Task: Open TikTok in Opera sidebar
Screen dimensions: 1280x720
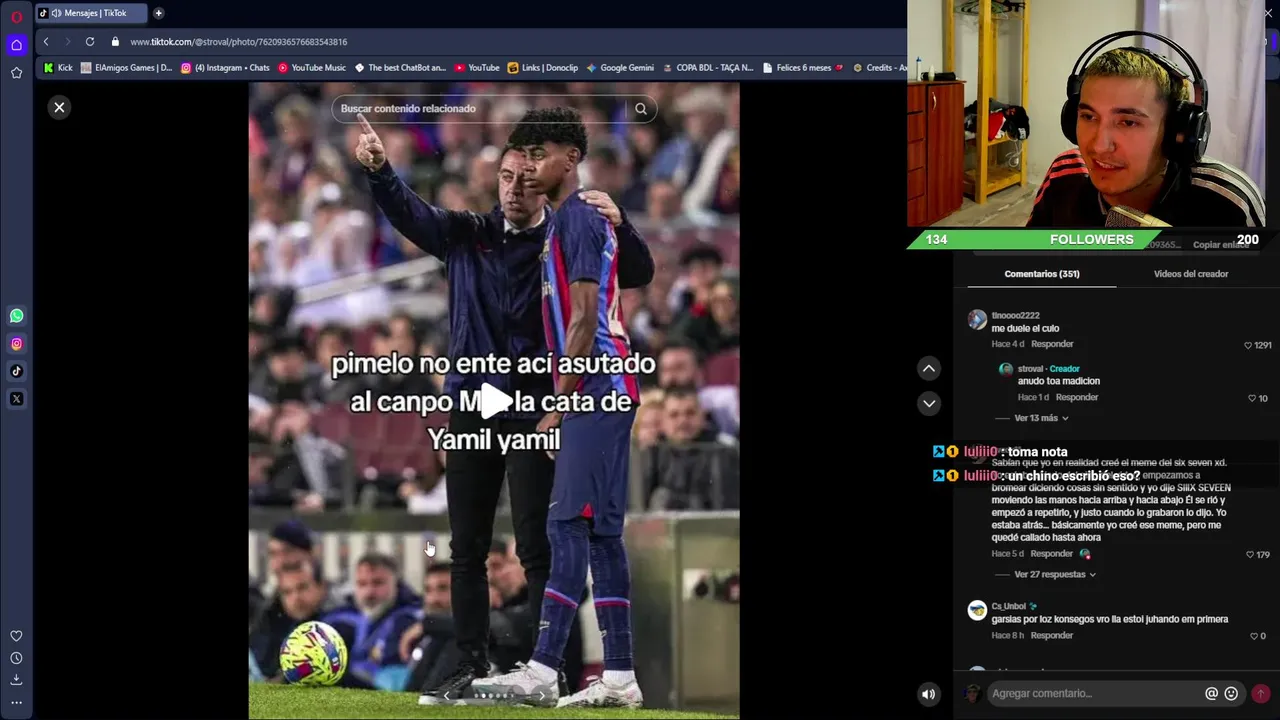Action: click(x=16, y=371)
